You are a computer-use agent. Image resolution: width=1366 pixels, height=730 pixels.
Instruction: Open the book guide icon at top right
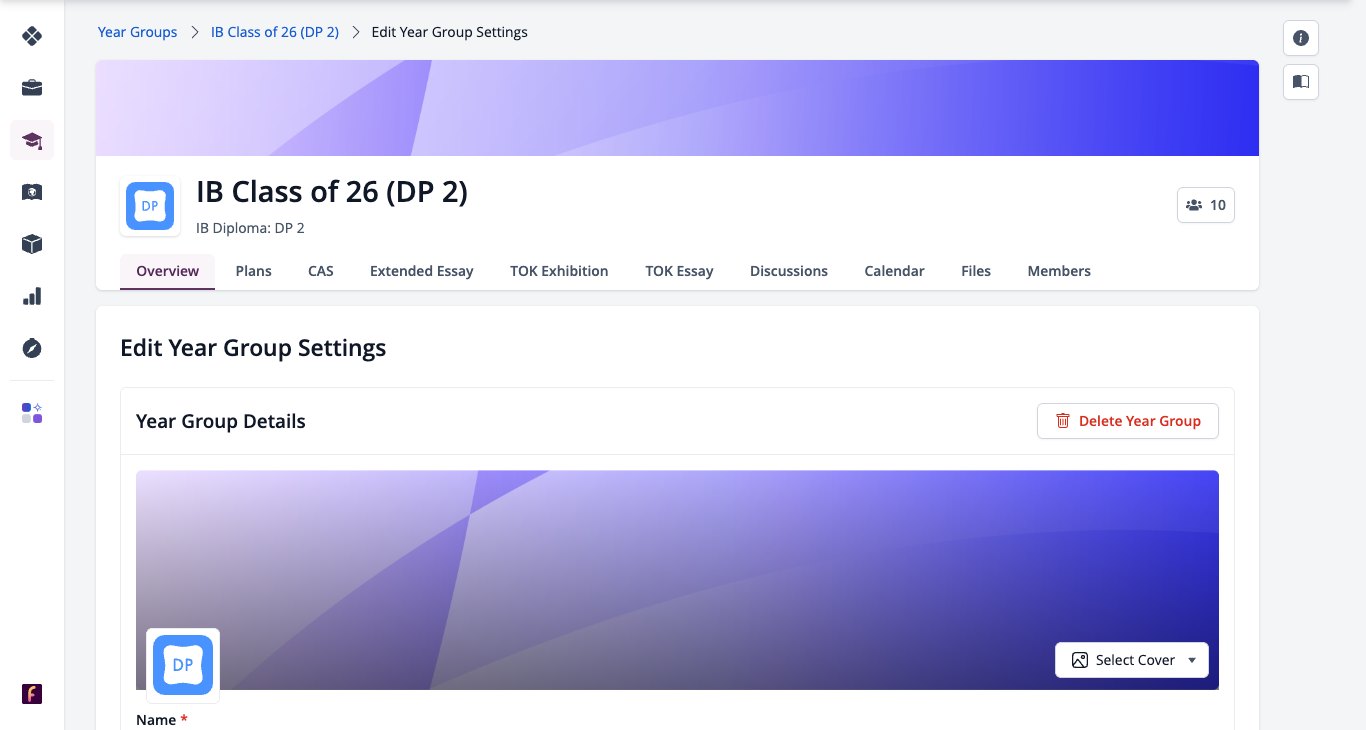point(1301,82)
